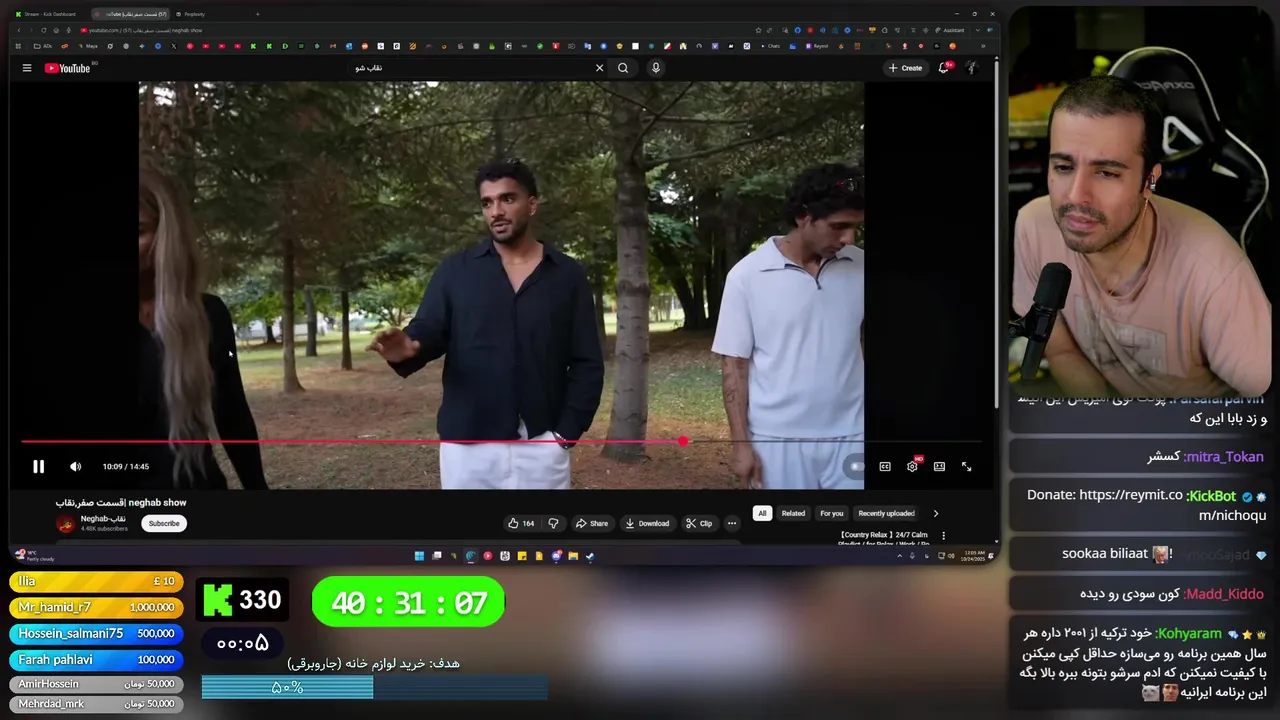The height and width of the screenshot is (720, 1280).
Task: Open the Create button menu
Action: click(x=905, y=68)
